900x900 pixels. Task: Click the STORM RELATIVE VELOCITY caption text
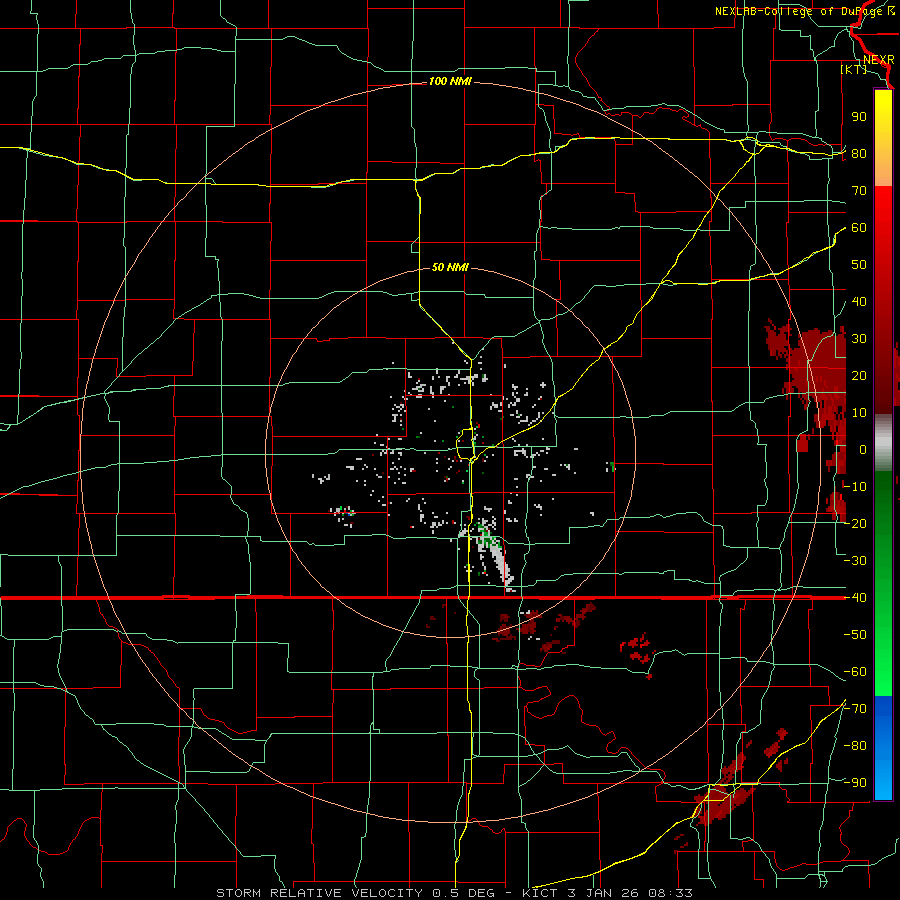coord(321,893)
